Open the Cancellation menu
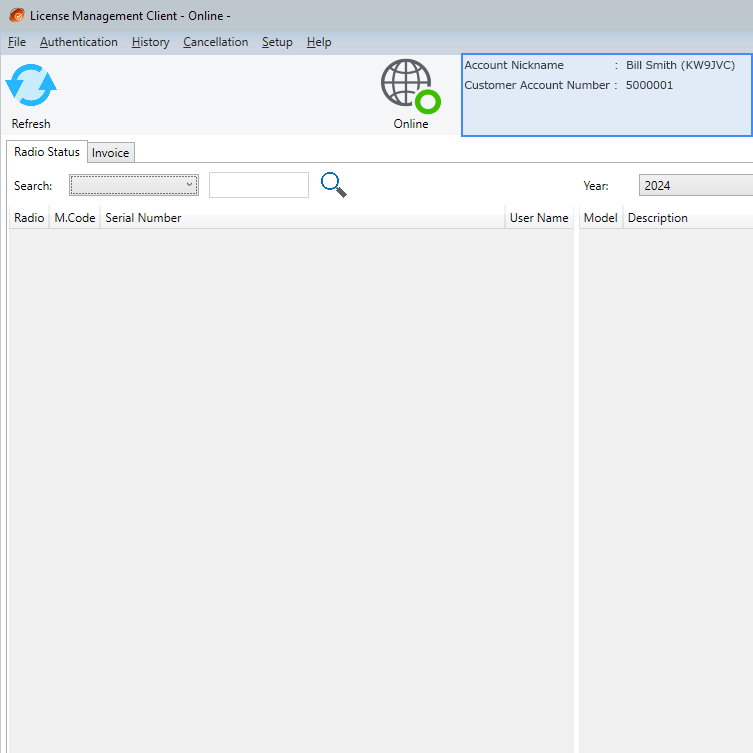Screen dimensions: 753x753 click(215, 42)
